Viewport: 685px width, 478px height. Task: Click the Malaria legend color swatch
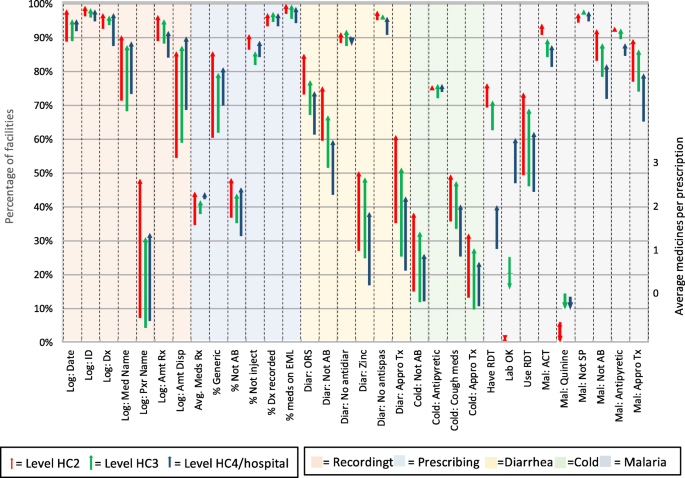[605, 463]
